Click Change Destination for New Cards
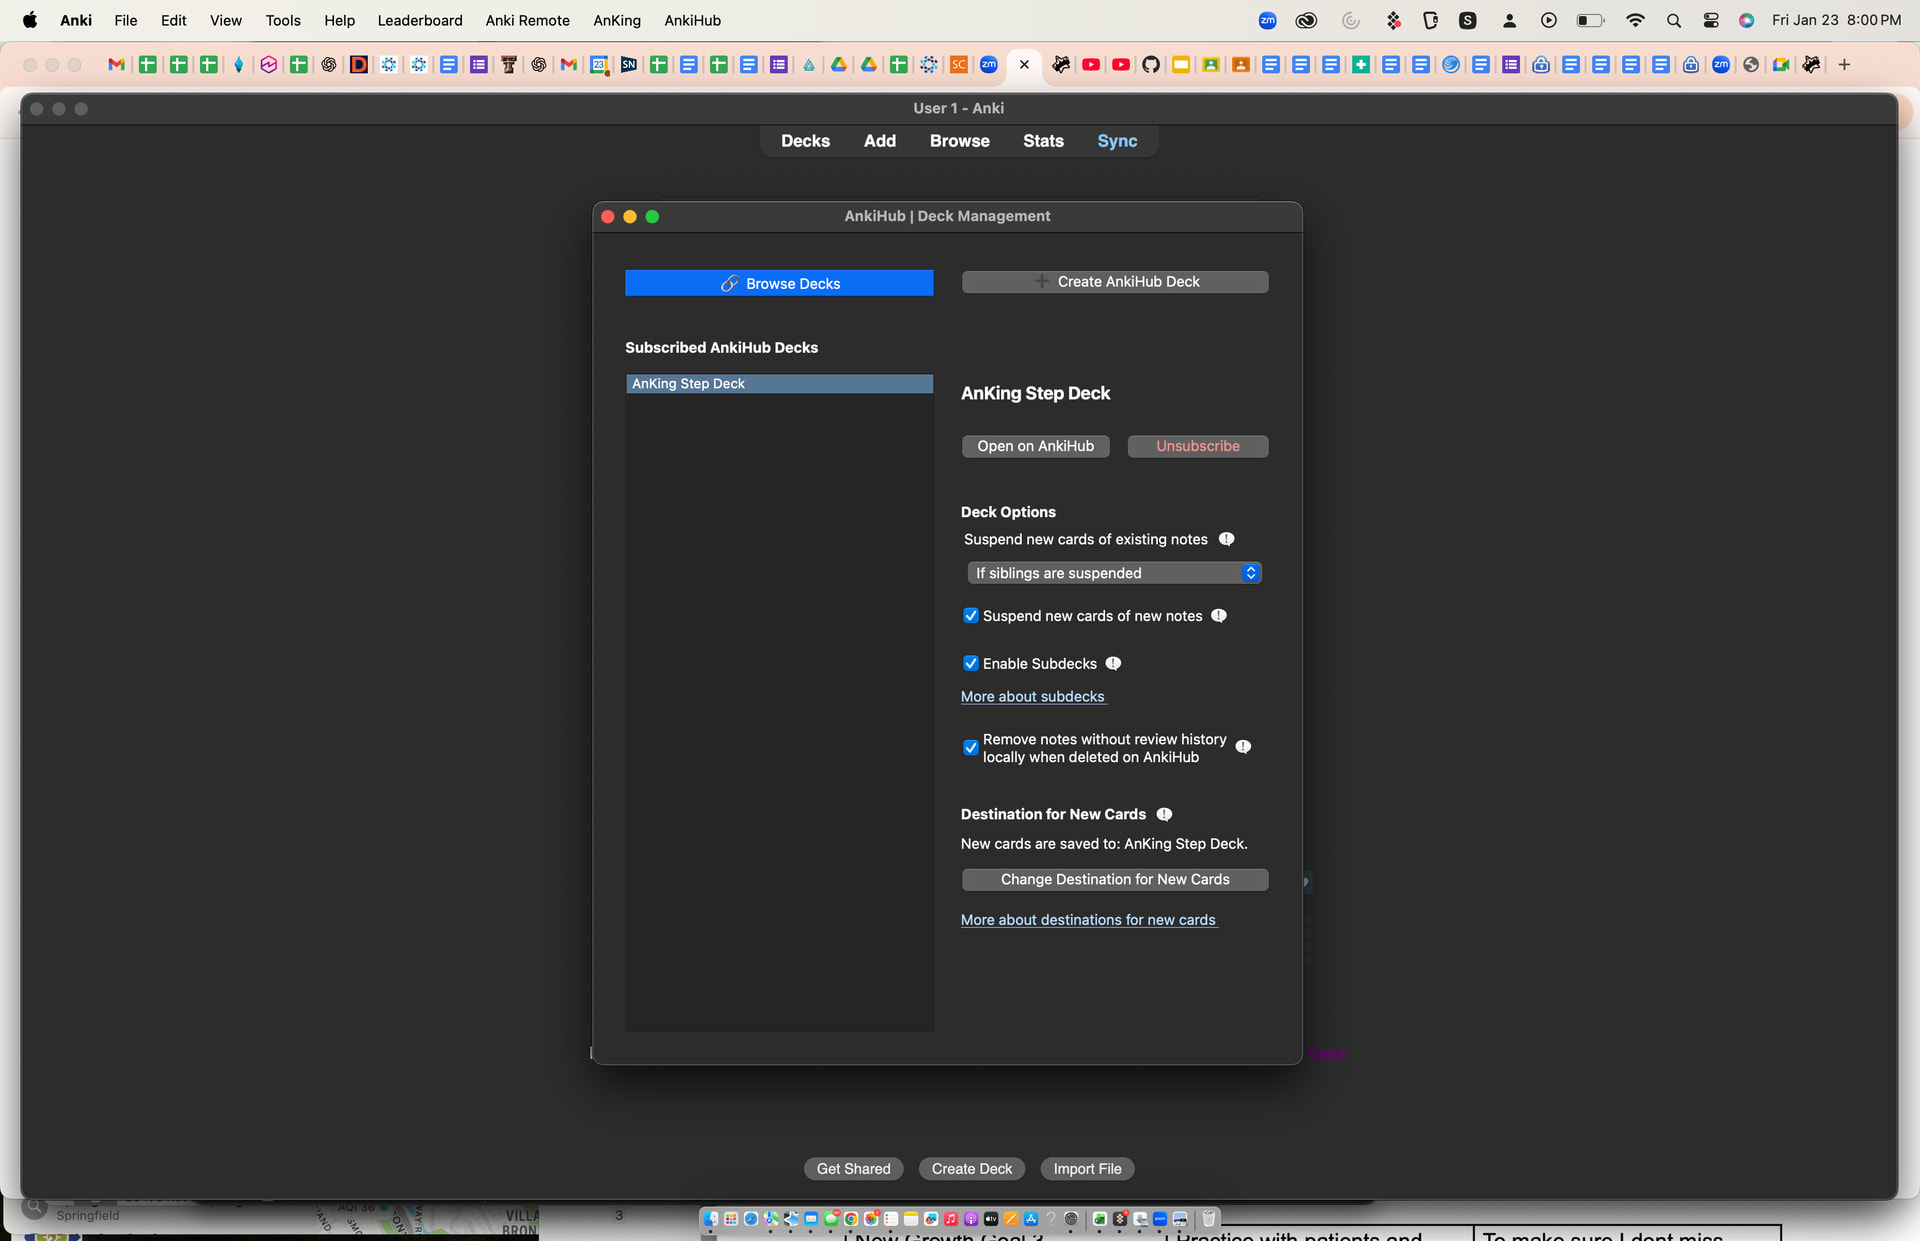 pyautogui.click(x=1114, y=879)
